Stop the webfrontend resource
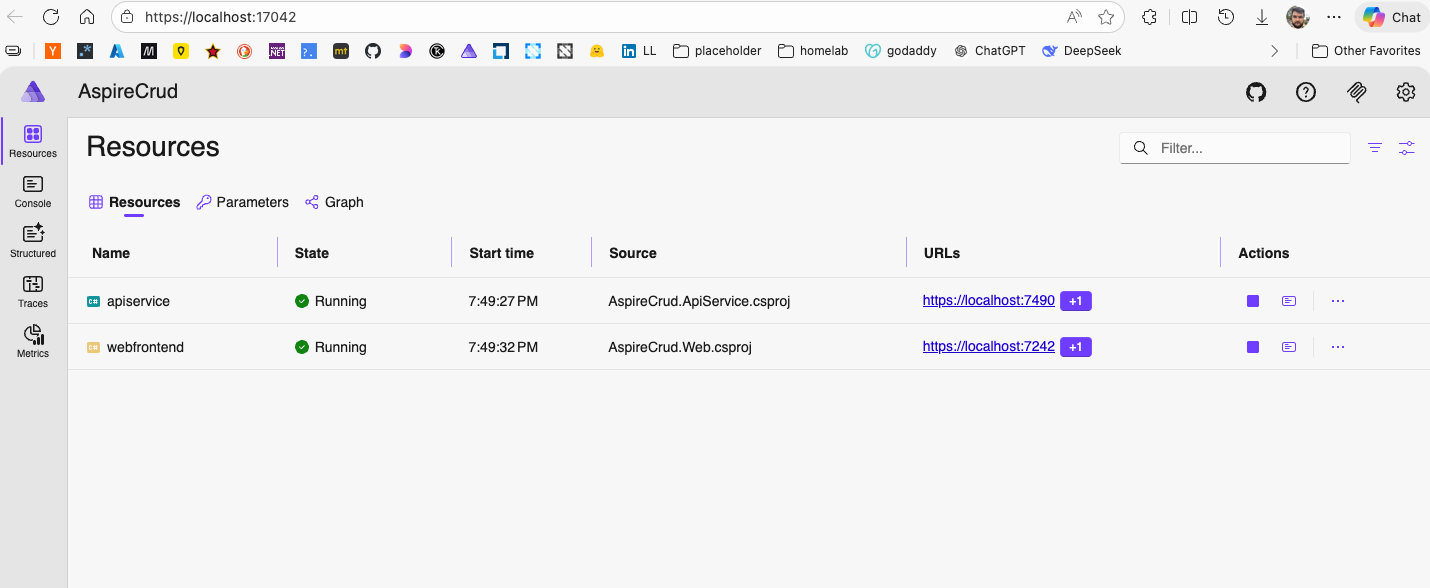 [1253, 347]
